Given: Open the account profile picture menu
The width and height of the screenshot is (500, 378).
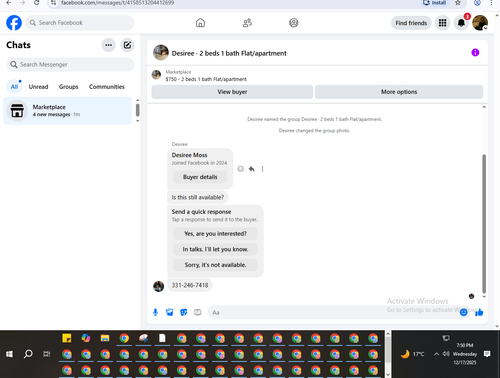Looking at the screenshot, I should coord(480,23).
